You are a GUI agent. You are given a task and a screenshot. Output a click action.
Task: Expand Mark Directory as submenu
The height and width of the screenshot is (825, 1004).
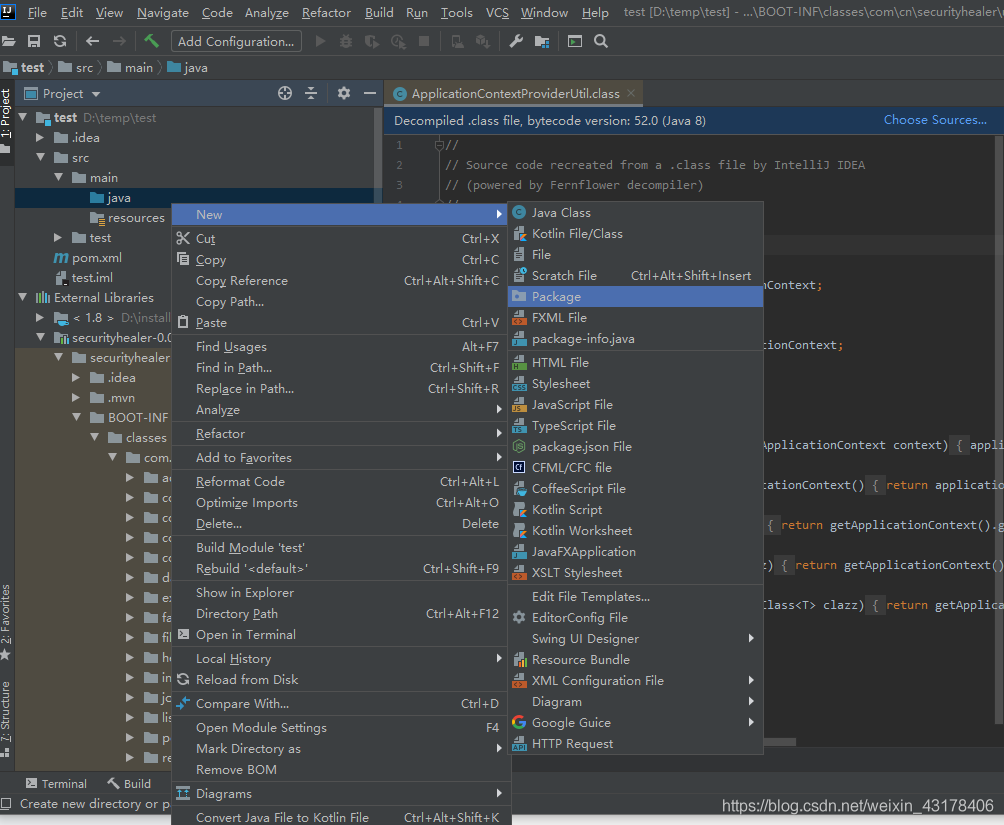339,749
